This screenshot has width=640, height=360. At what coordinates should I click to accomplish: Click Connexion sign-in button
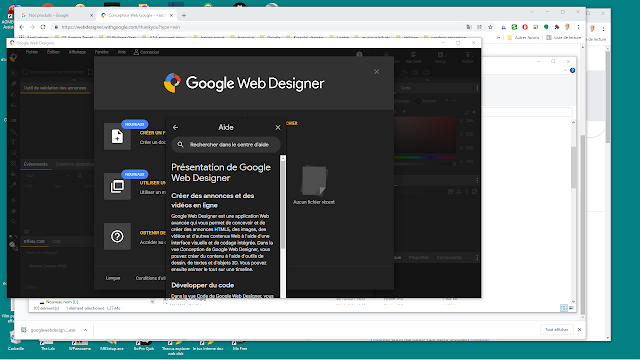pos(147,52)
